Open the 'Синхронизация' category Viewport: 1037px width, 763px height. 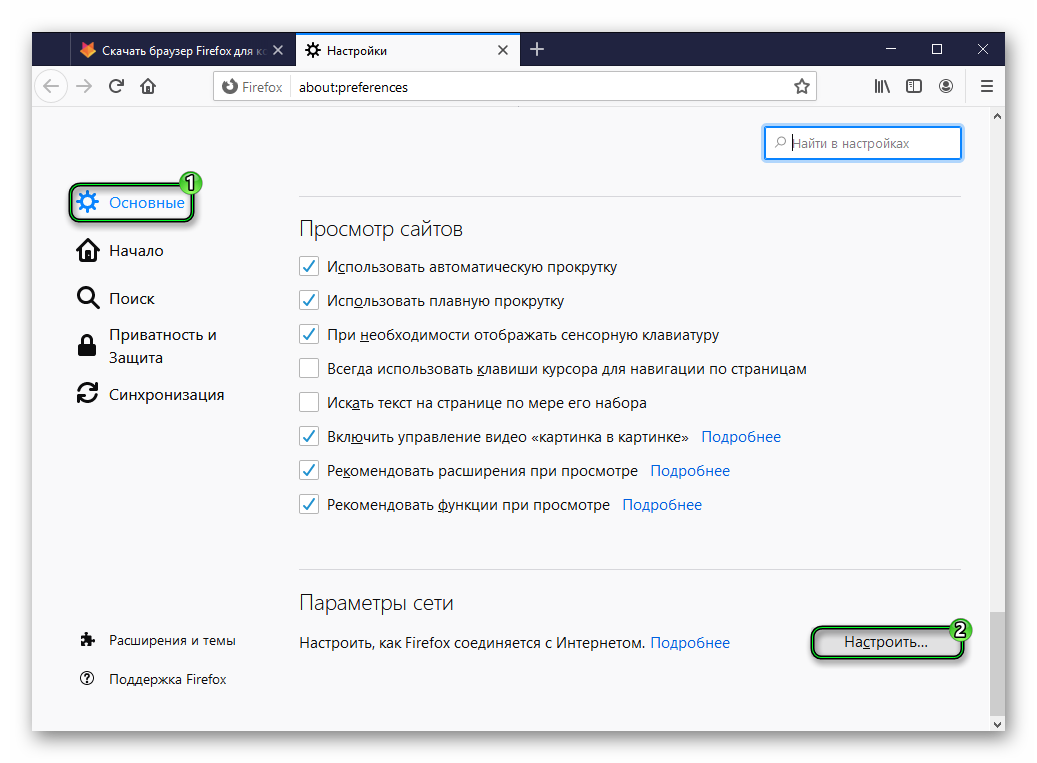pyautogui.click(x=151, y=394)
